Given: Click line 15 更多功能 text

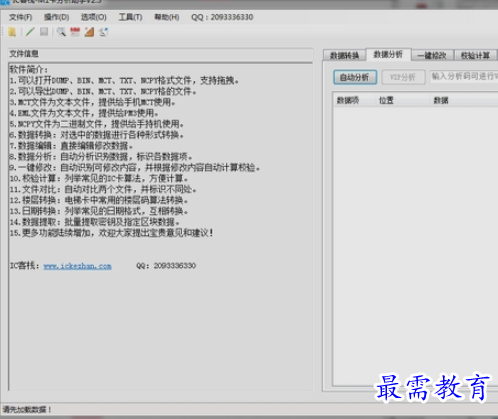Looking at the screenshot, I should tap(111, 233).
